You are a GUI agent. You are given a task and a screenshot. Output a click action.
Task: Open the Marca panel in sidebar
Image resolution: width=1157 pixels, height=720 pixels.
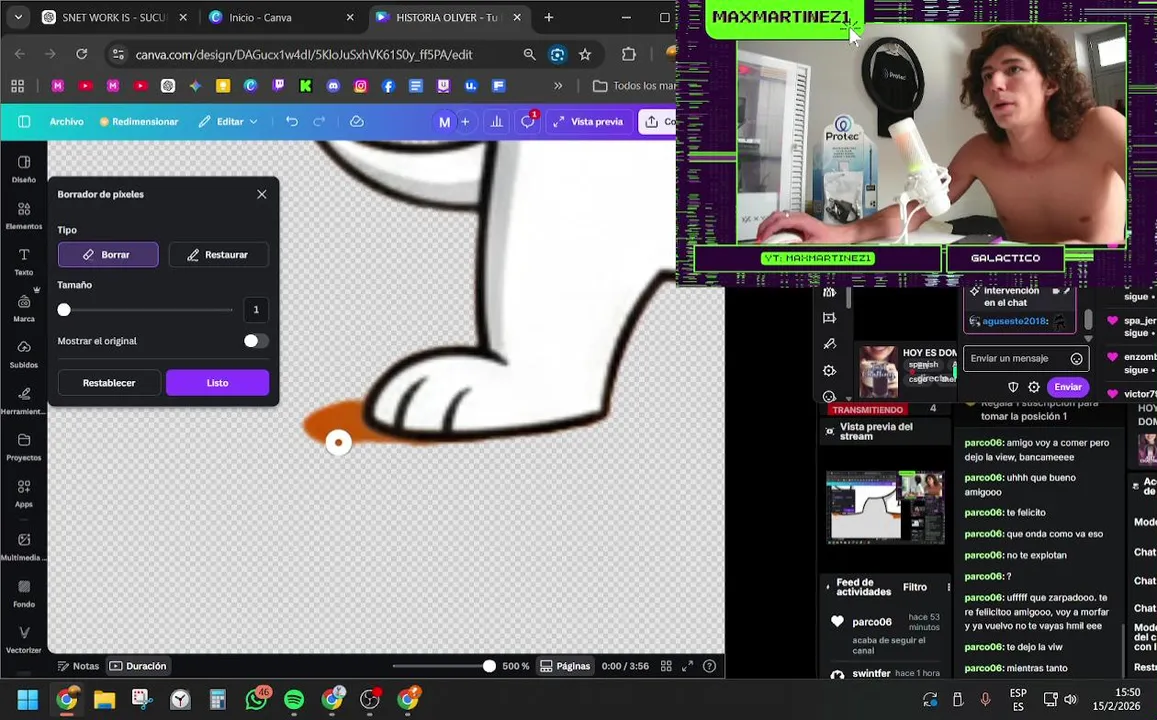[24, 308]
